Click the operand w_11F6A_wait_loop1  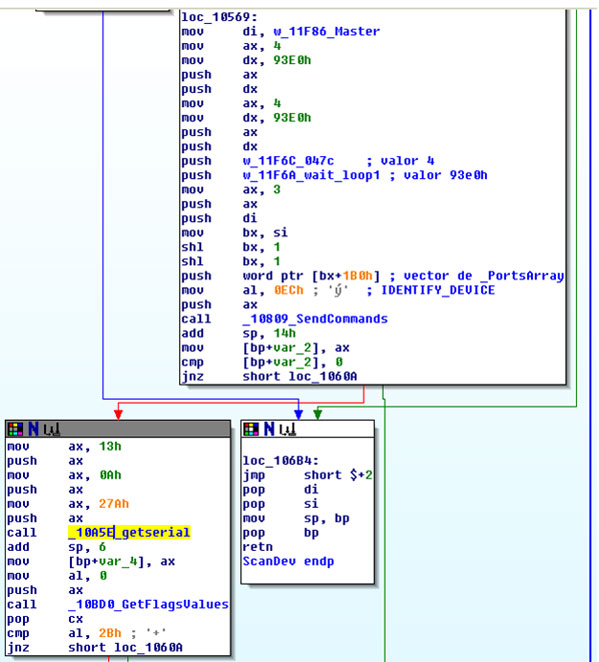[x=311, y=175]
